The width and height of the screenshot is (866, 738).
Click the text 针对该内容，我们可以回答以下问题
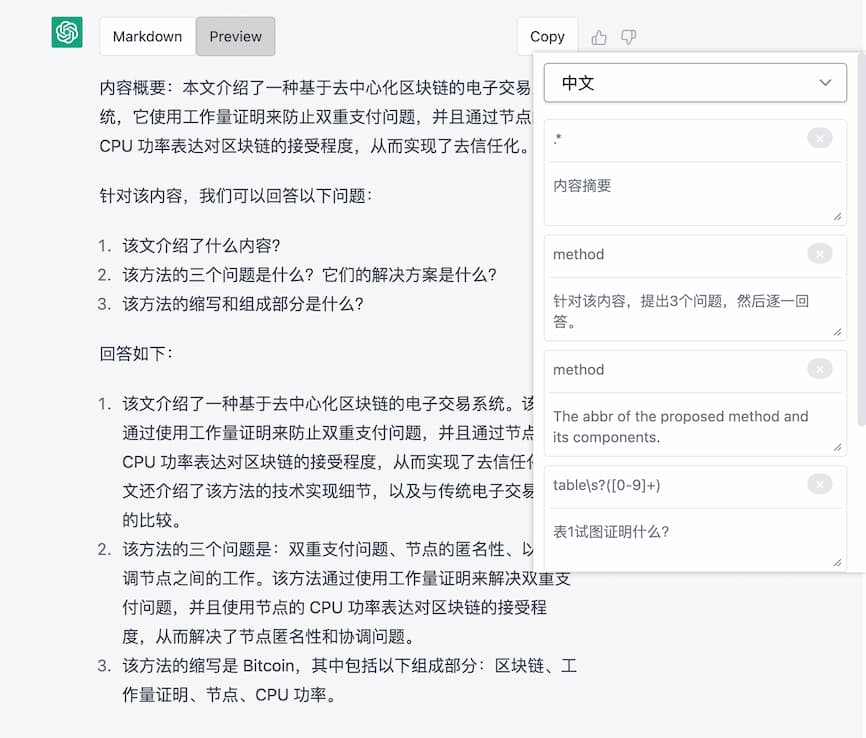click(236, 196)
